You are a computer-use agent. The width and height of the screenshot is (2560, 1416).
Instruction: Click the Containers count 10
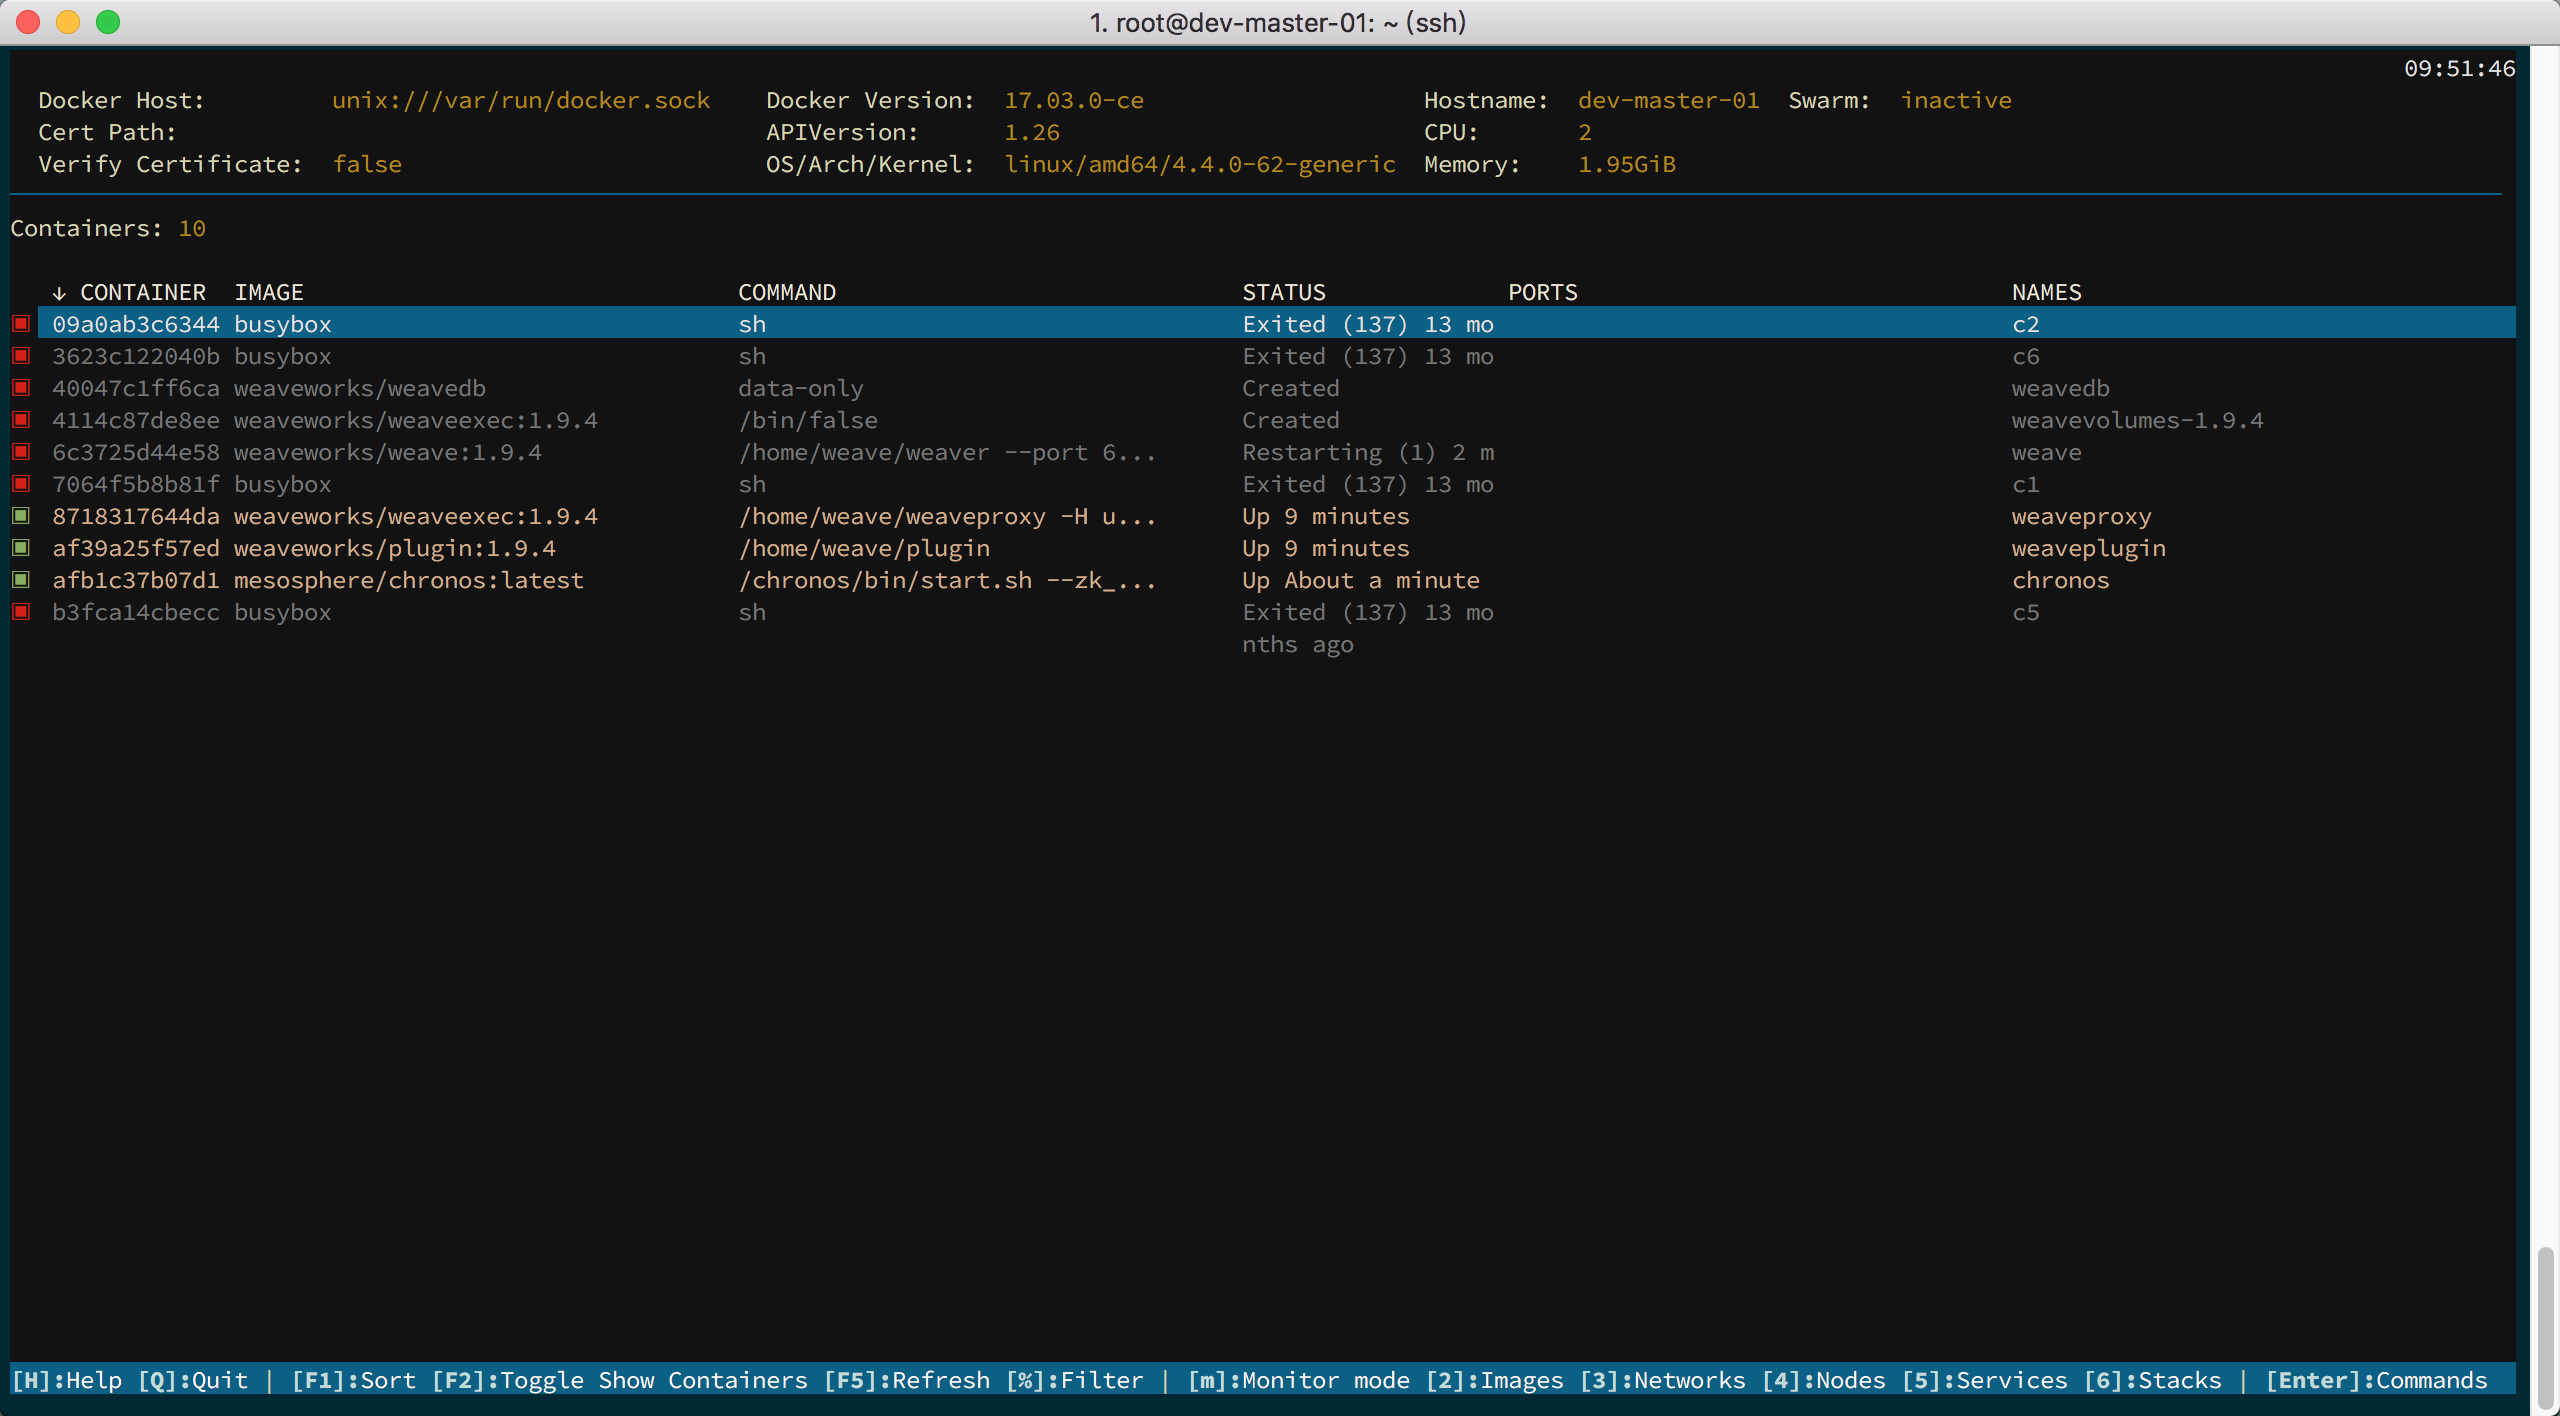[192, 228]
